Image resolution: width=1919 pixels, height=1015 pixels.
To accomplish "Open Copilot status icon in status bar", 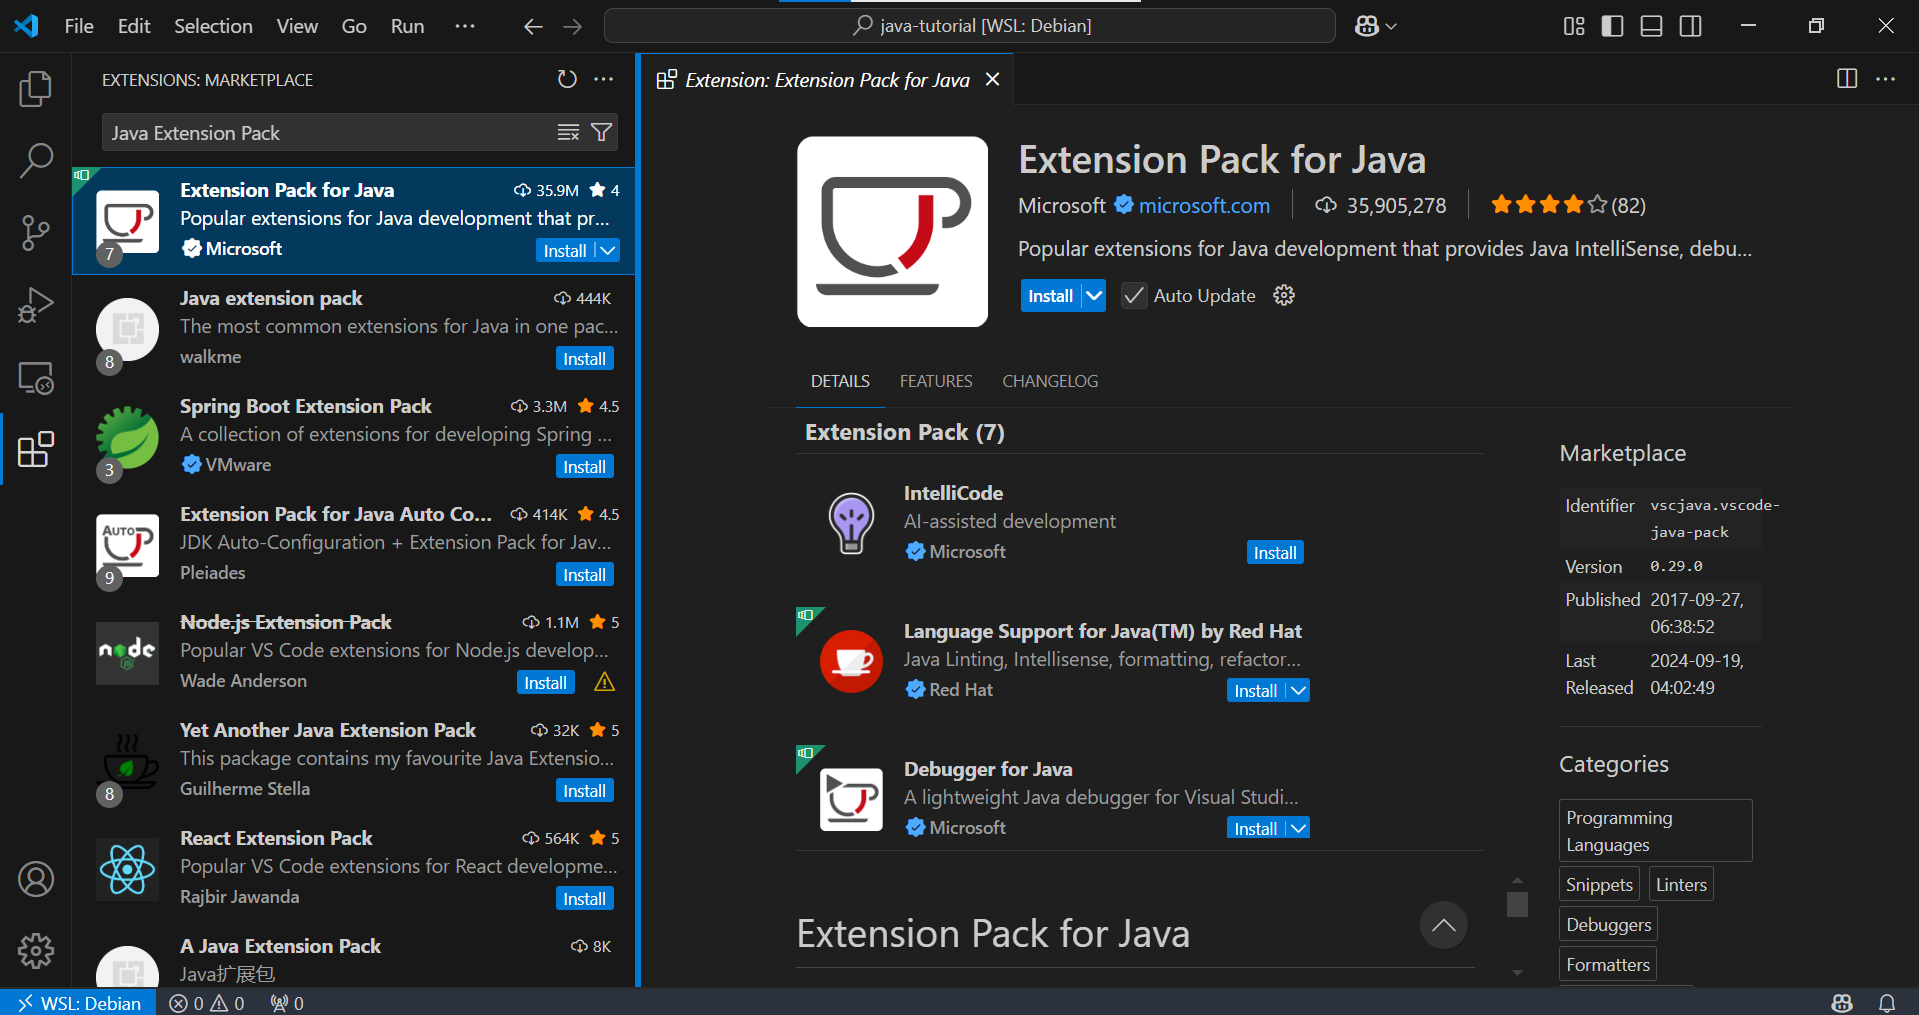I will [x=1842, y=1003].
